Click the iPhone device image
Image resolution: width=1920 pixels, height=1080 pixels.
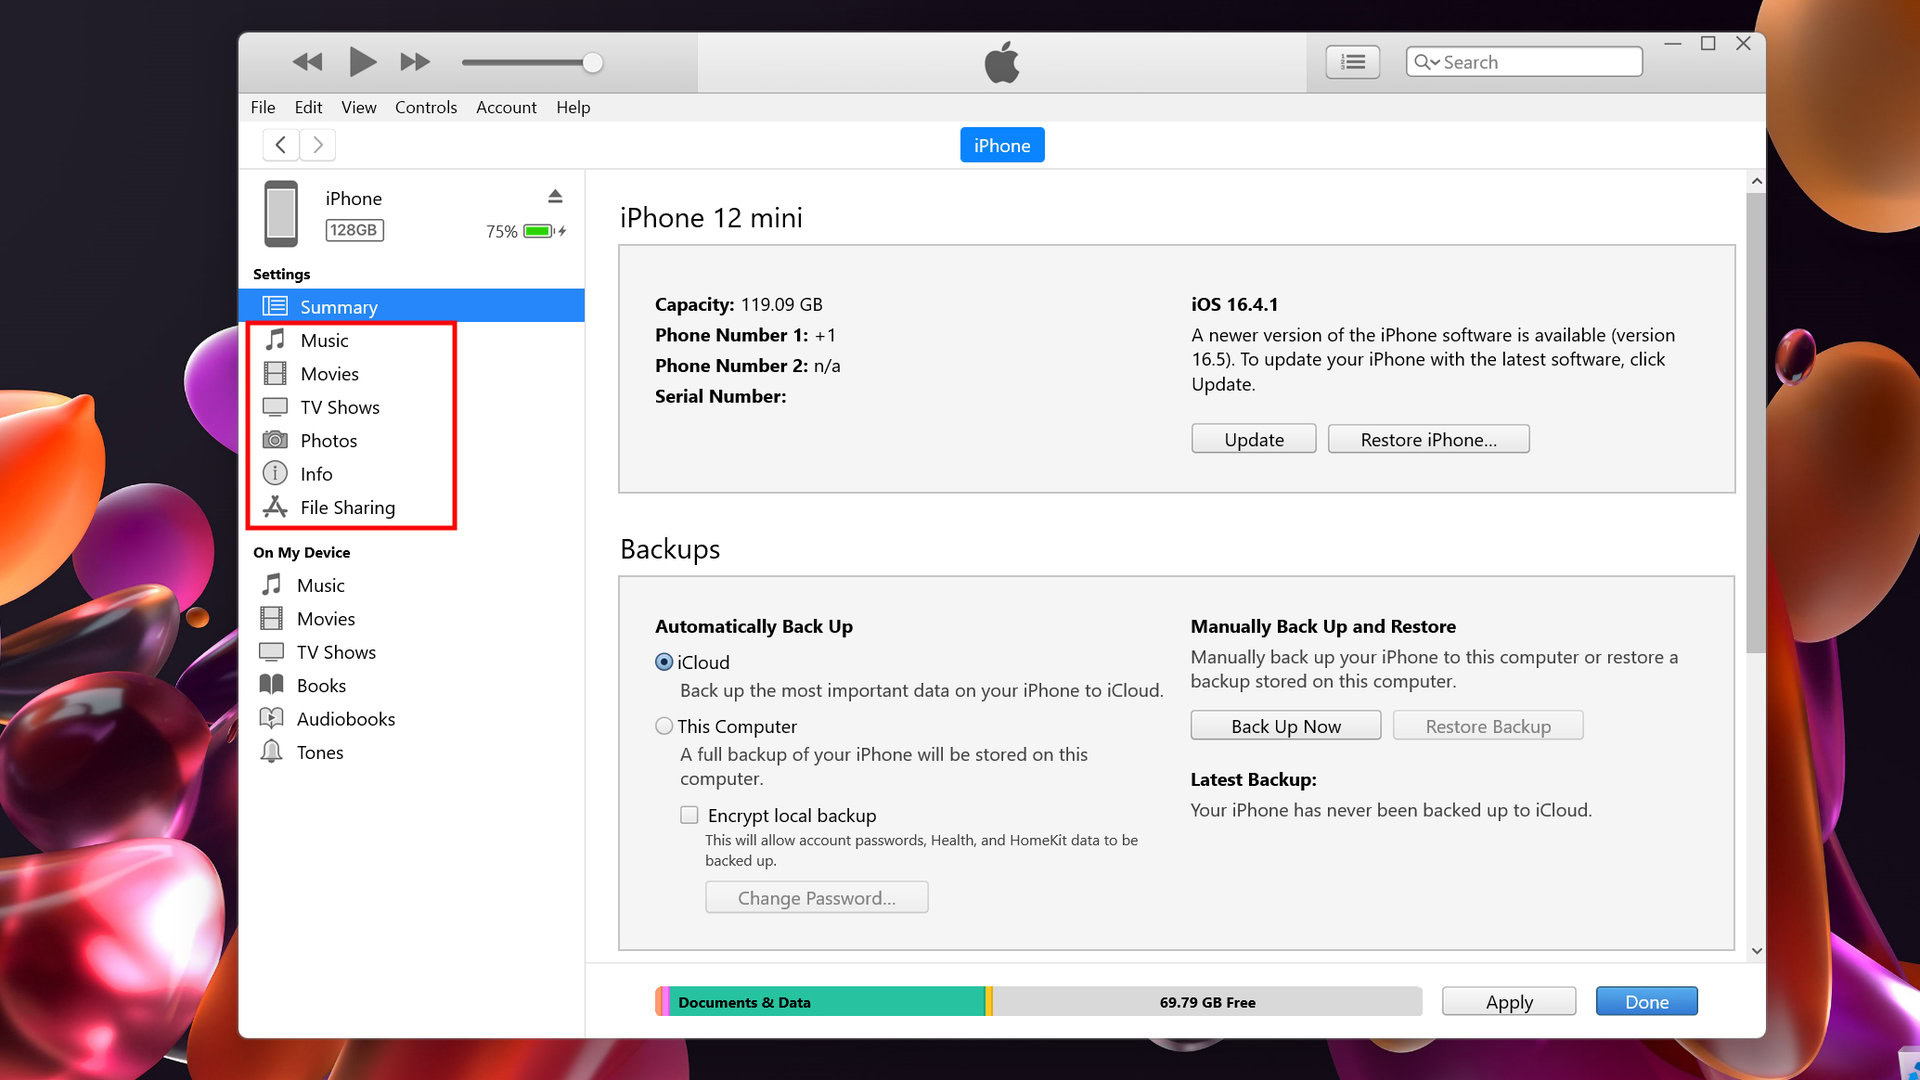281,213
